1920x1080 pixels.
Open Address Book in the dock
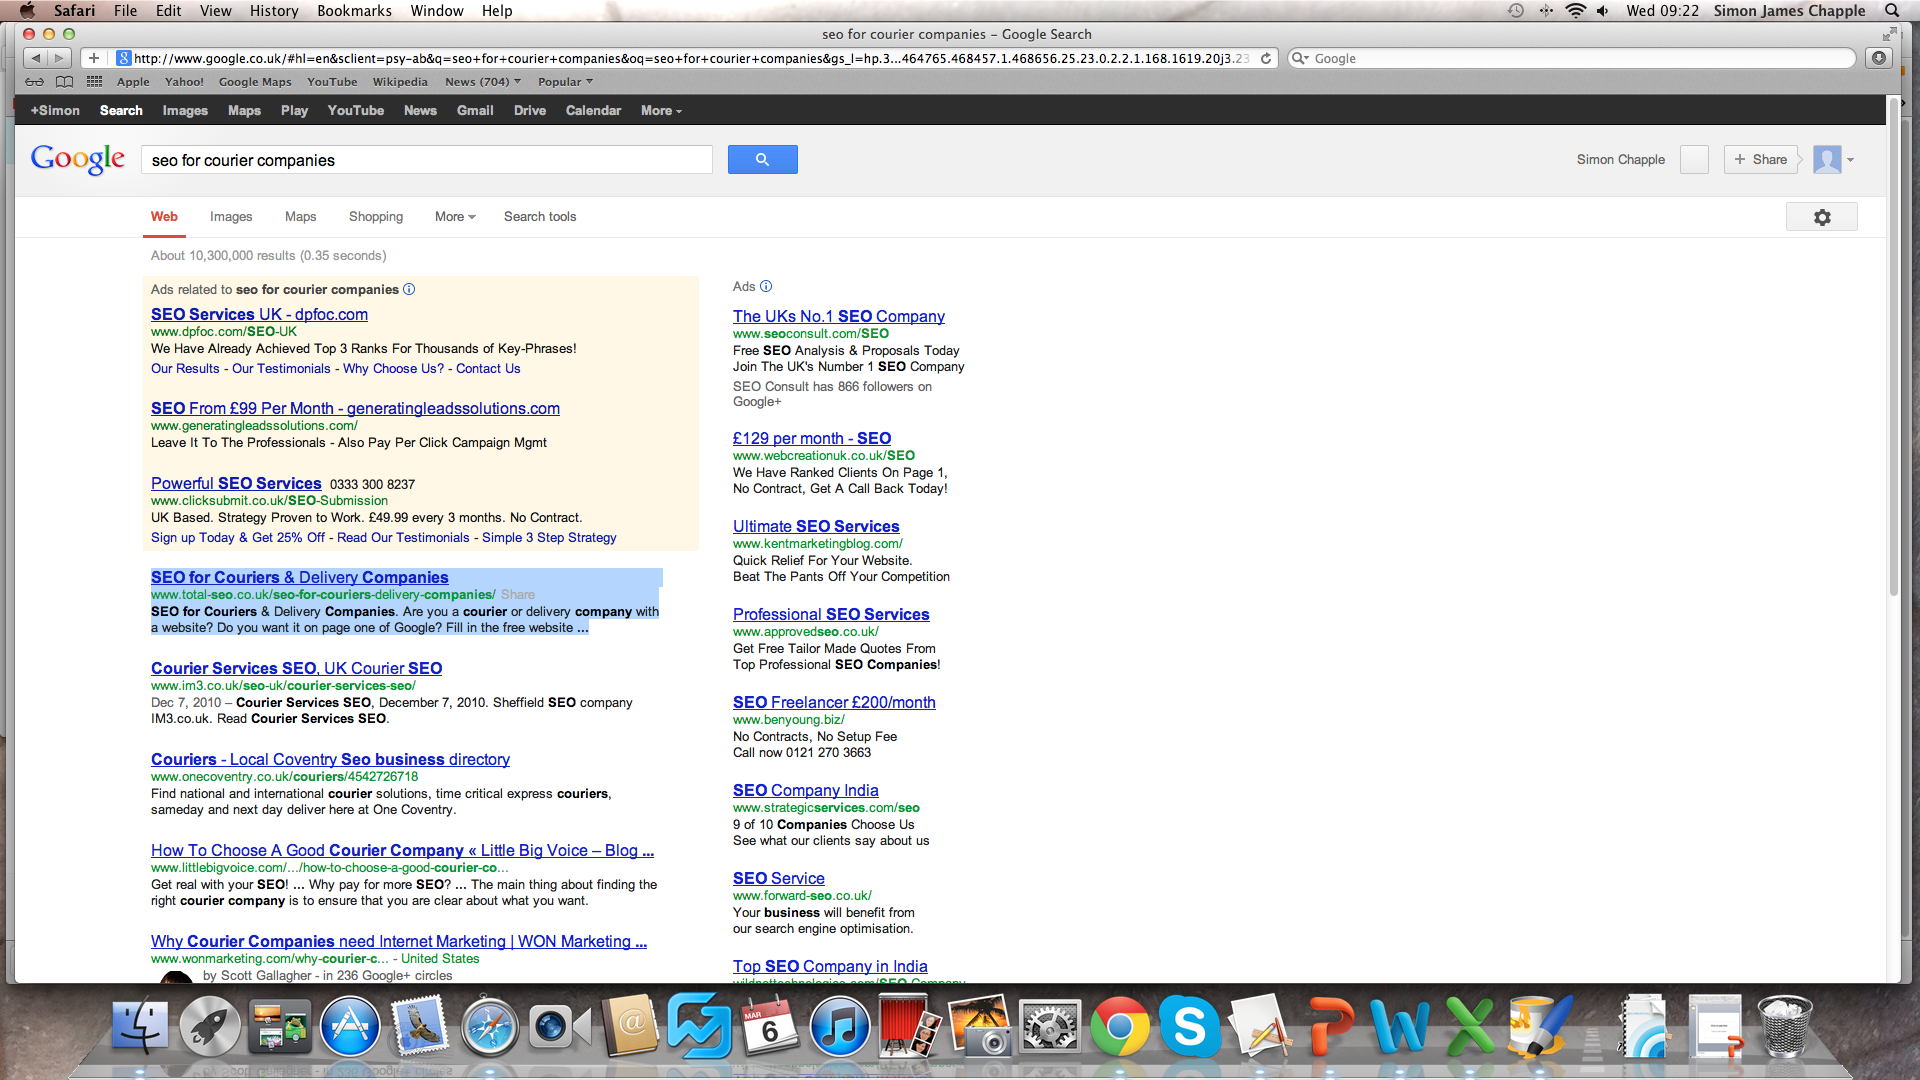[x=630, y=1025]
